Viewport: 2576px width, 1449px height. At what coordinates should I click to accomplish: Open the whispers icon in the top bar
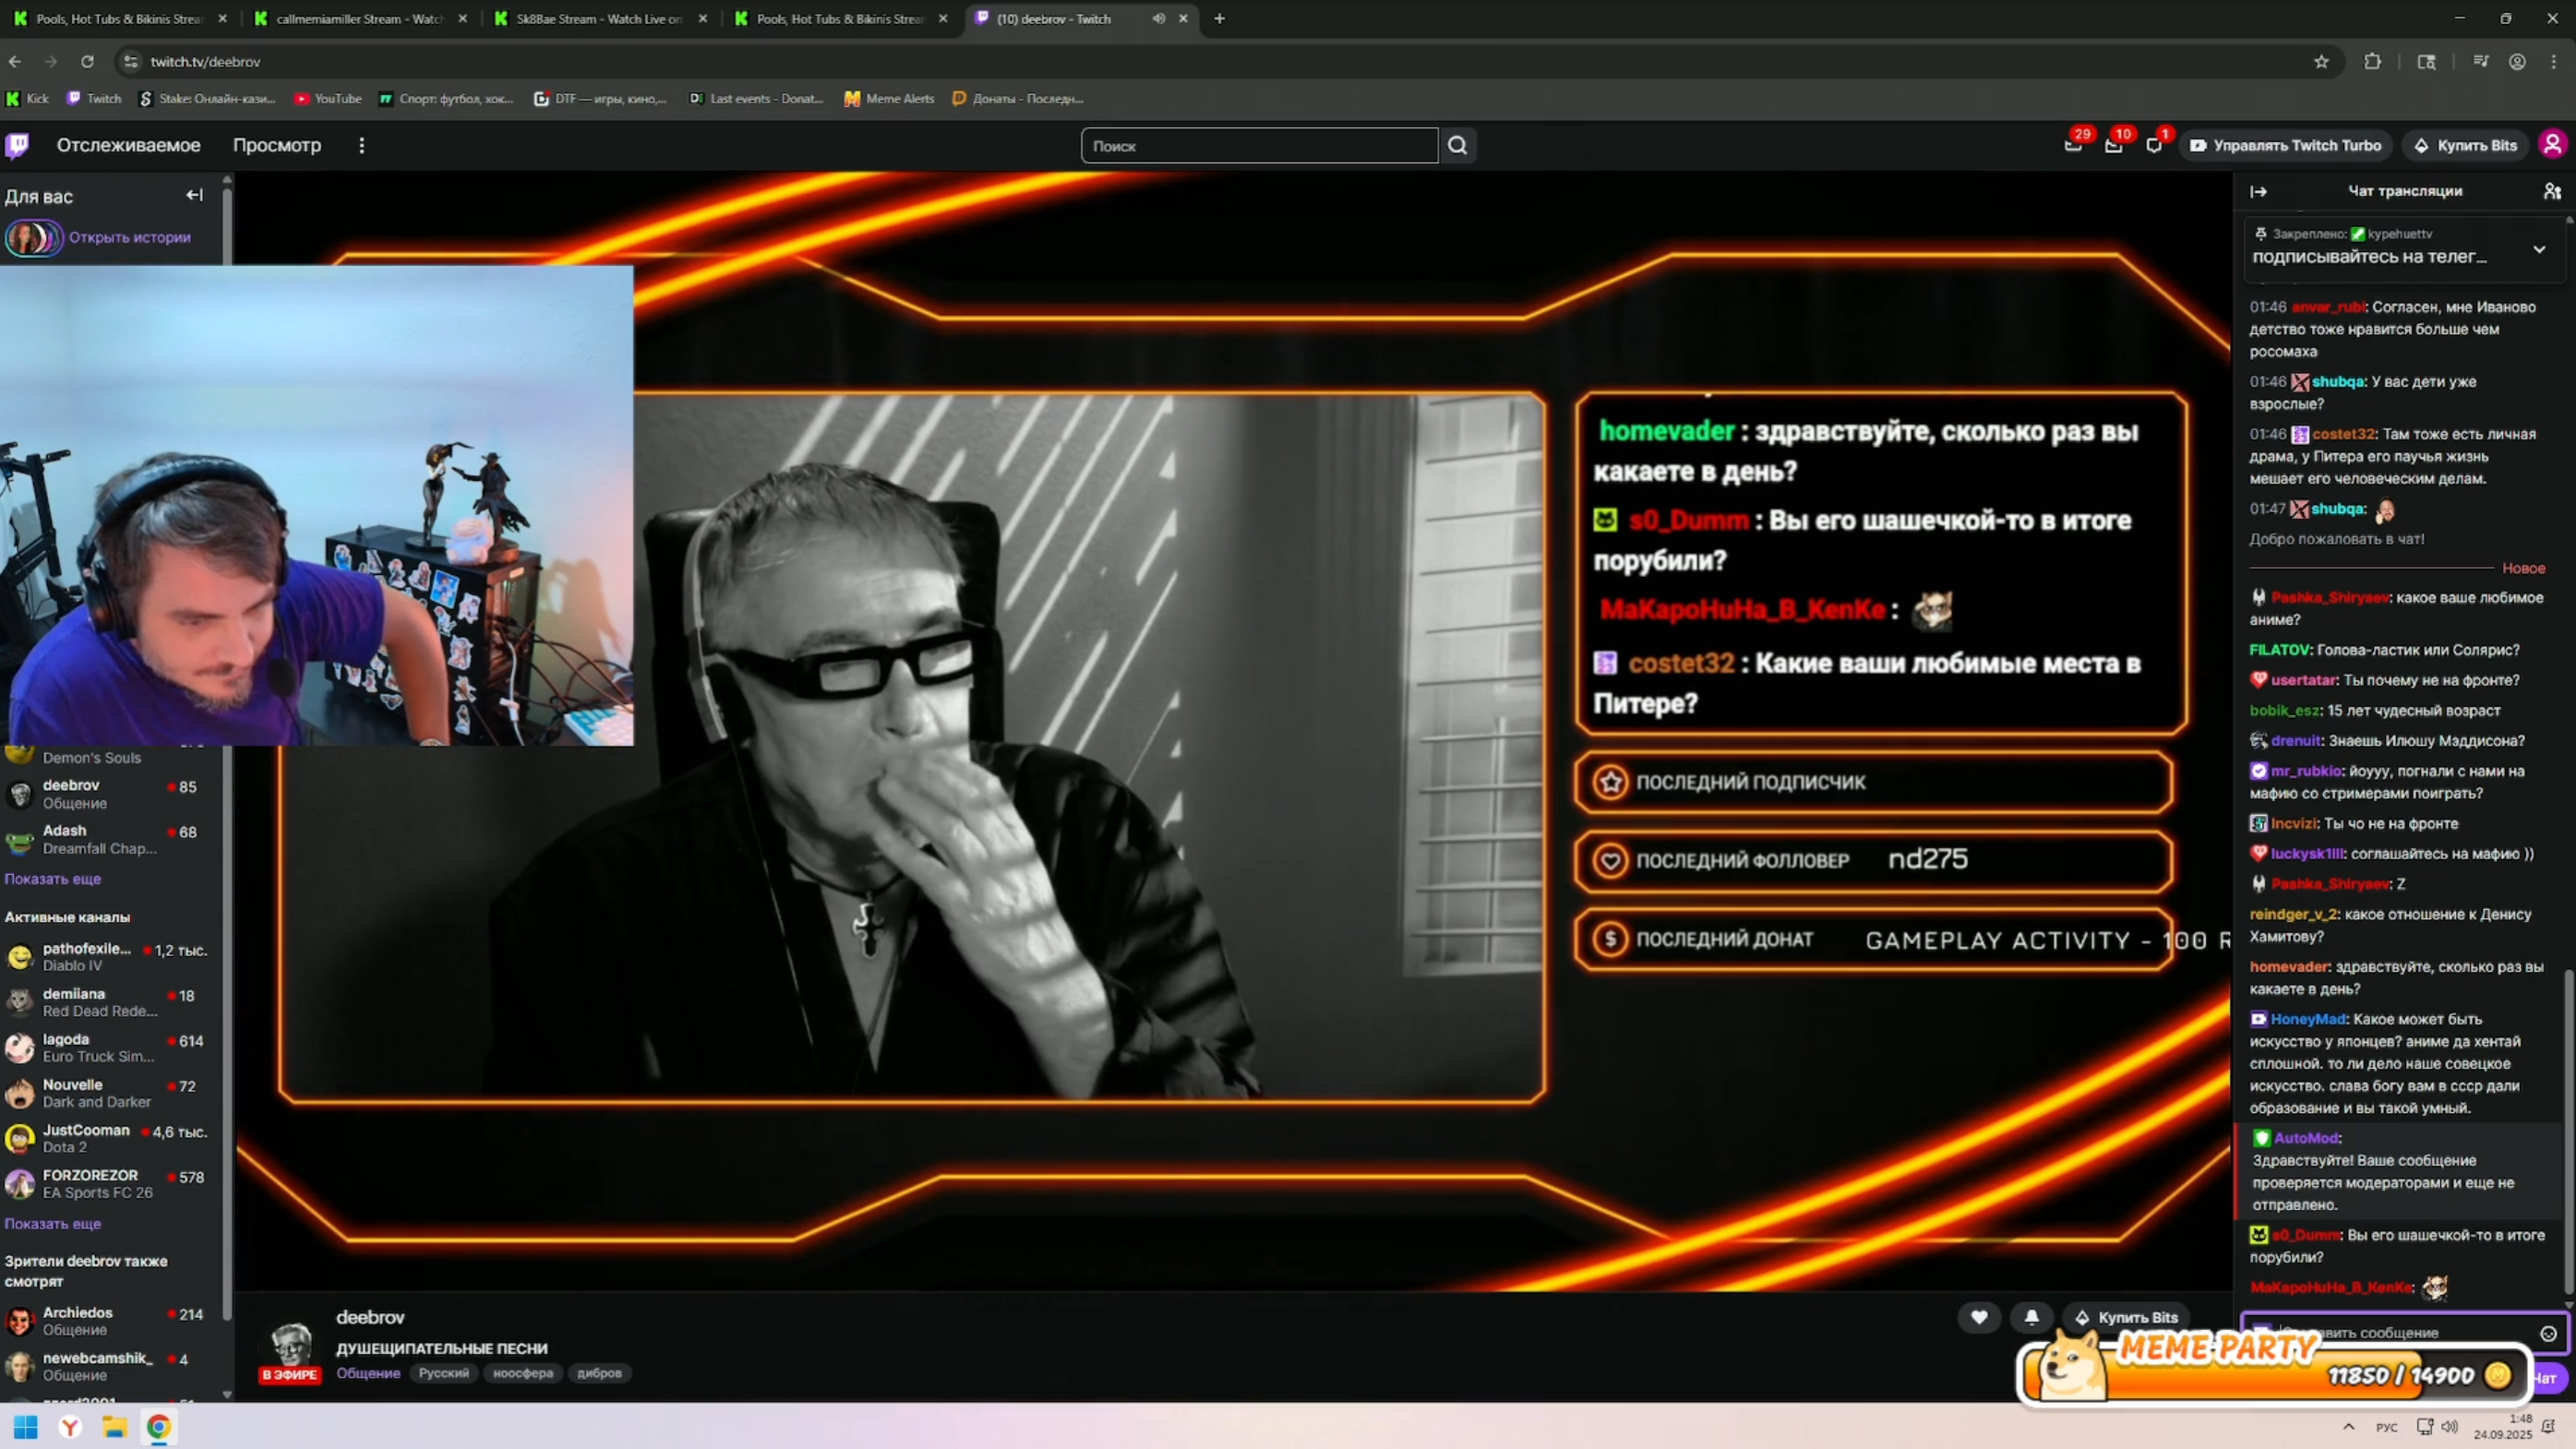click(x=2153, y=146)
